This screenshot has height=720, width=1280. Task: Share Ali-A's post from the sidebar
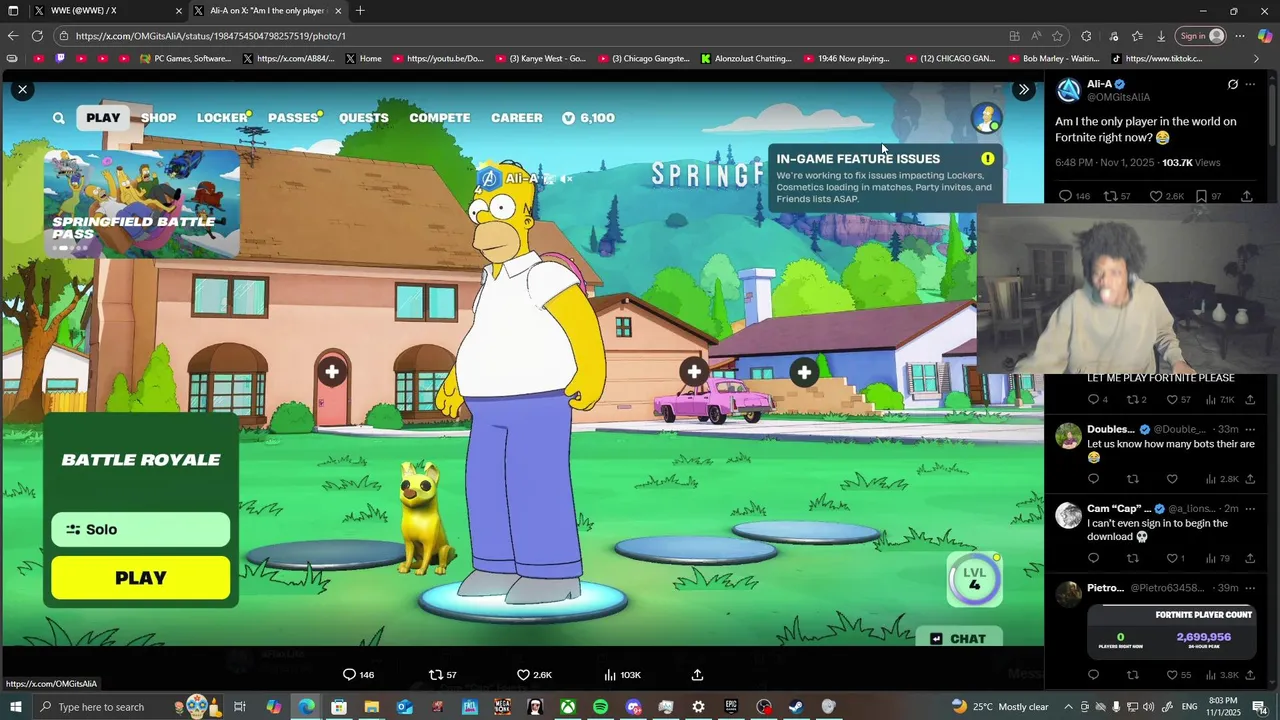[1246, 196]
